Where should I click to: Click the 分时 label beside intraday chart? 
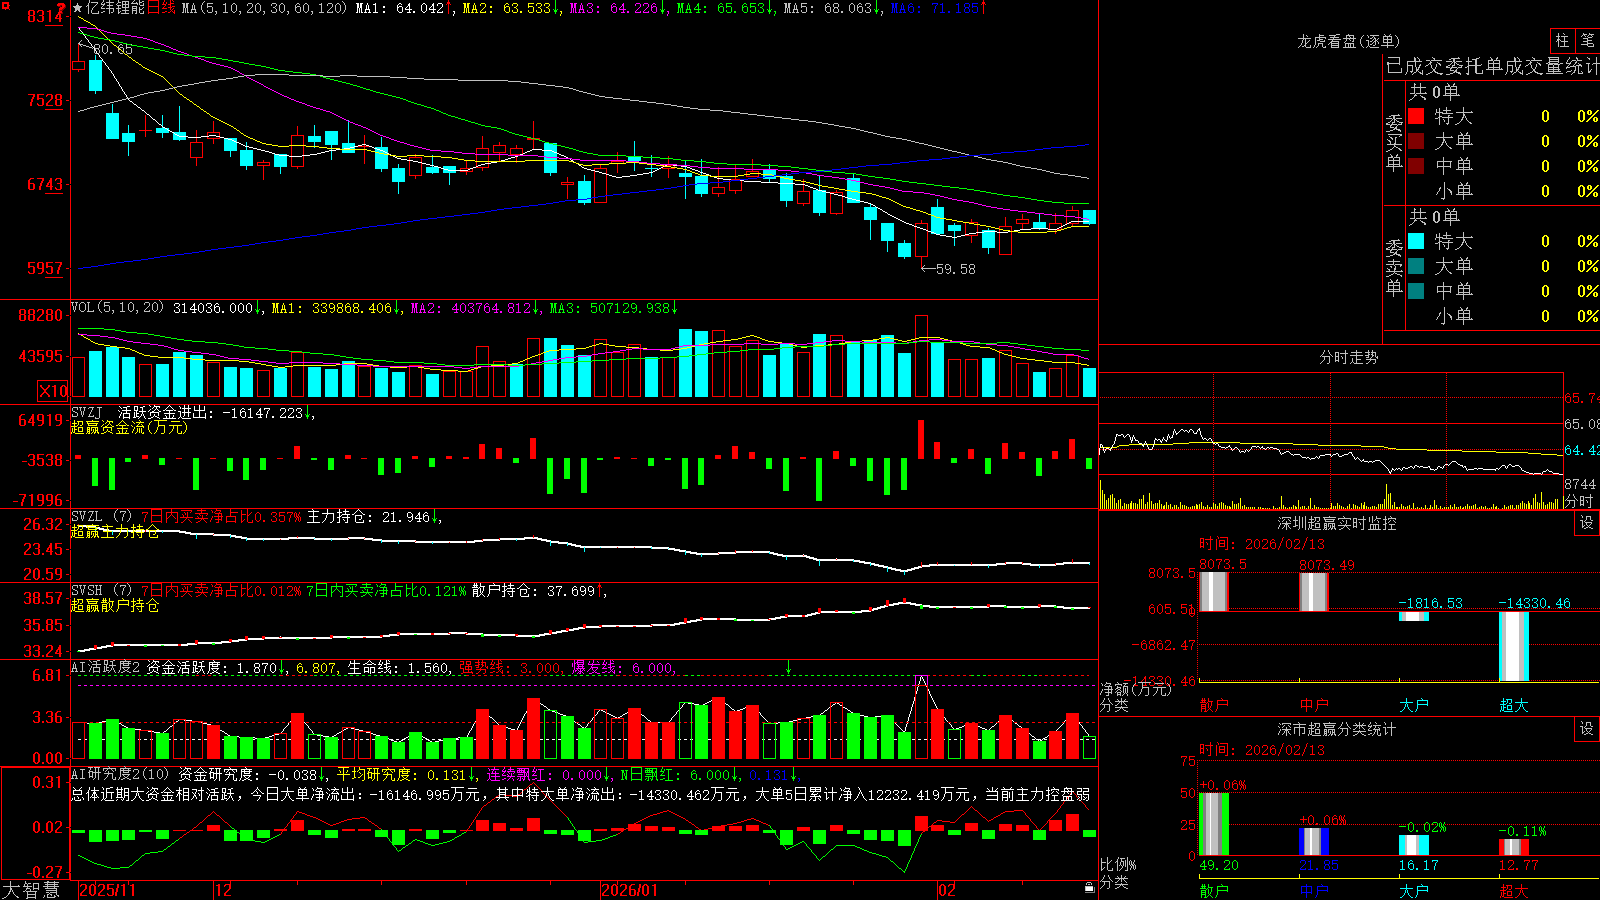pyautogui.click(x=1580, y=501)
